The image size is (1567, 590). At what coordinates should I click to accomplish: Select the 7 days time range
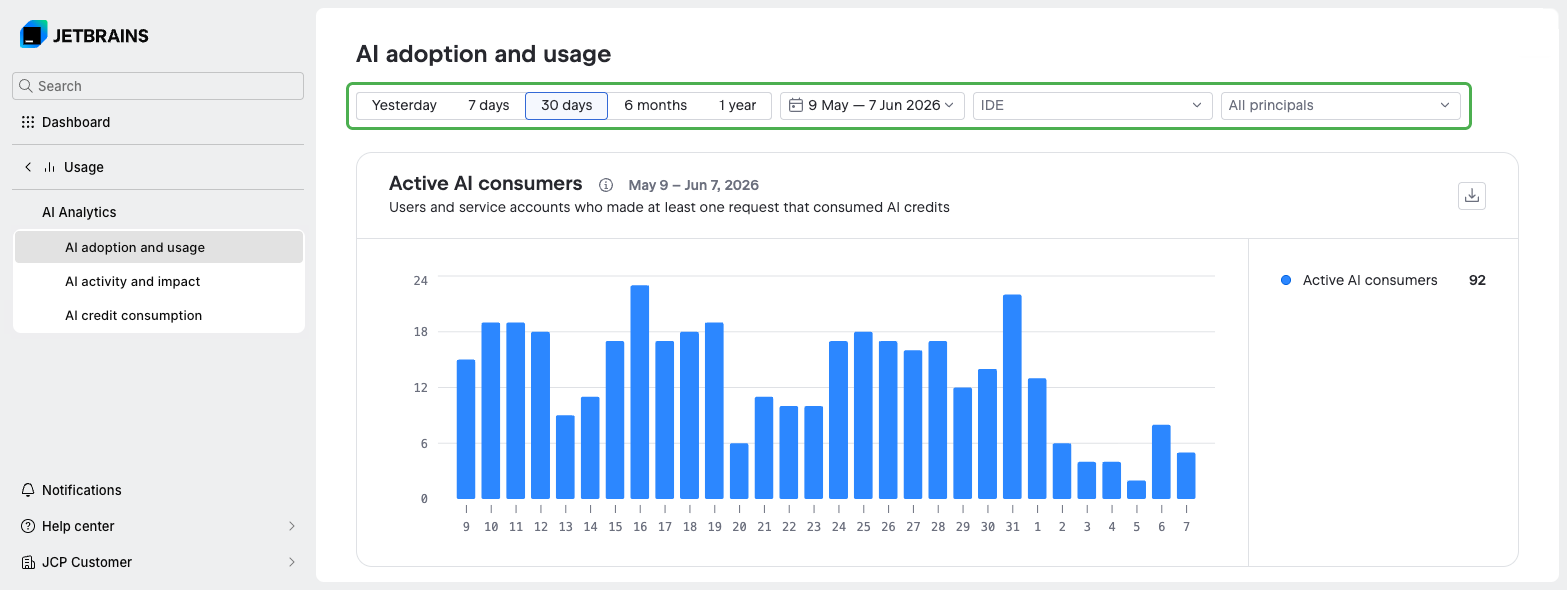(x=489, y=105)
